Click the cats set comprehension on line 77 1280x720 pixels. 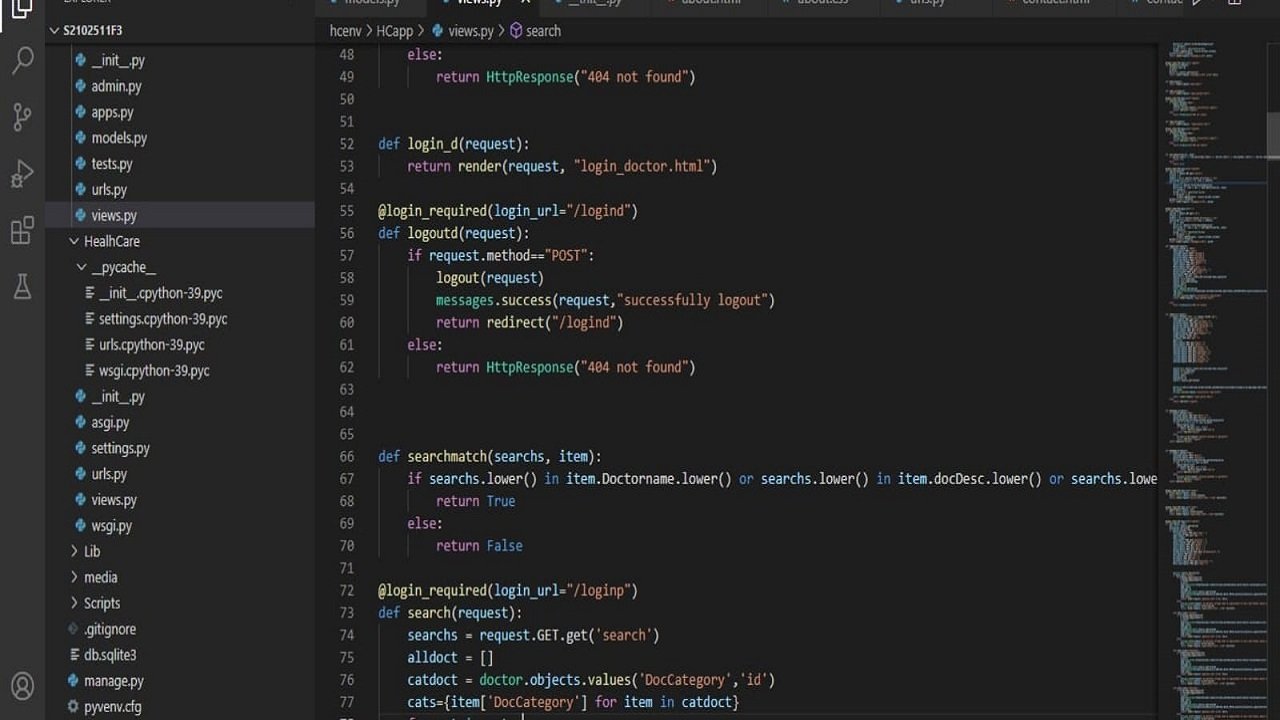[x=573, y=702]
